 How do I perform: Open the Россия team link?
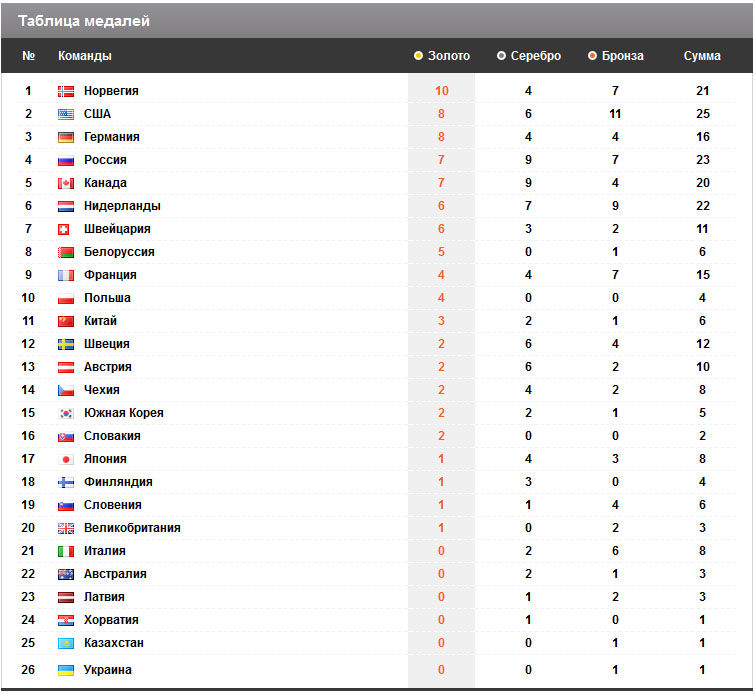pyautogui.click(x=105, y=160)
